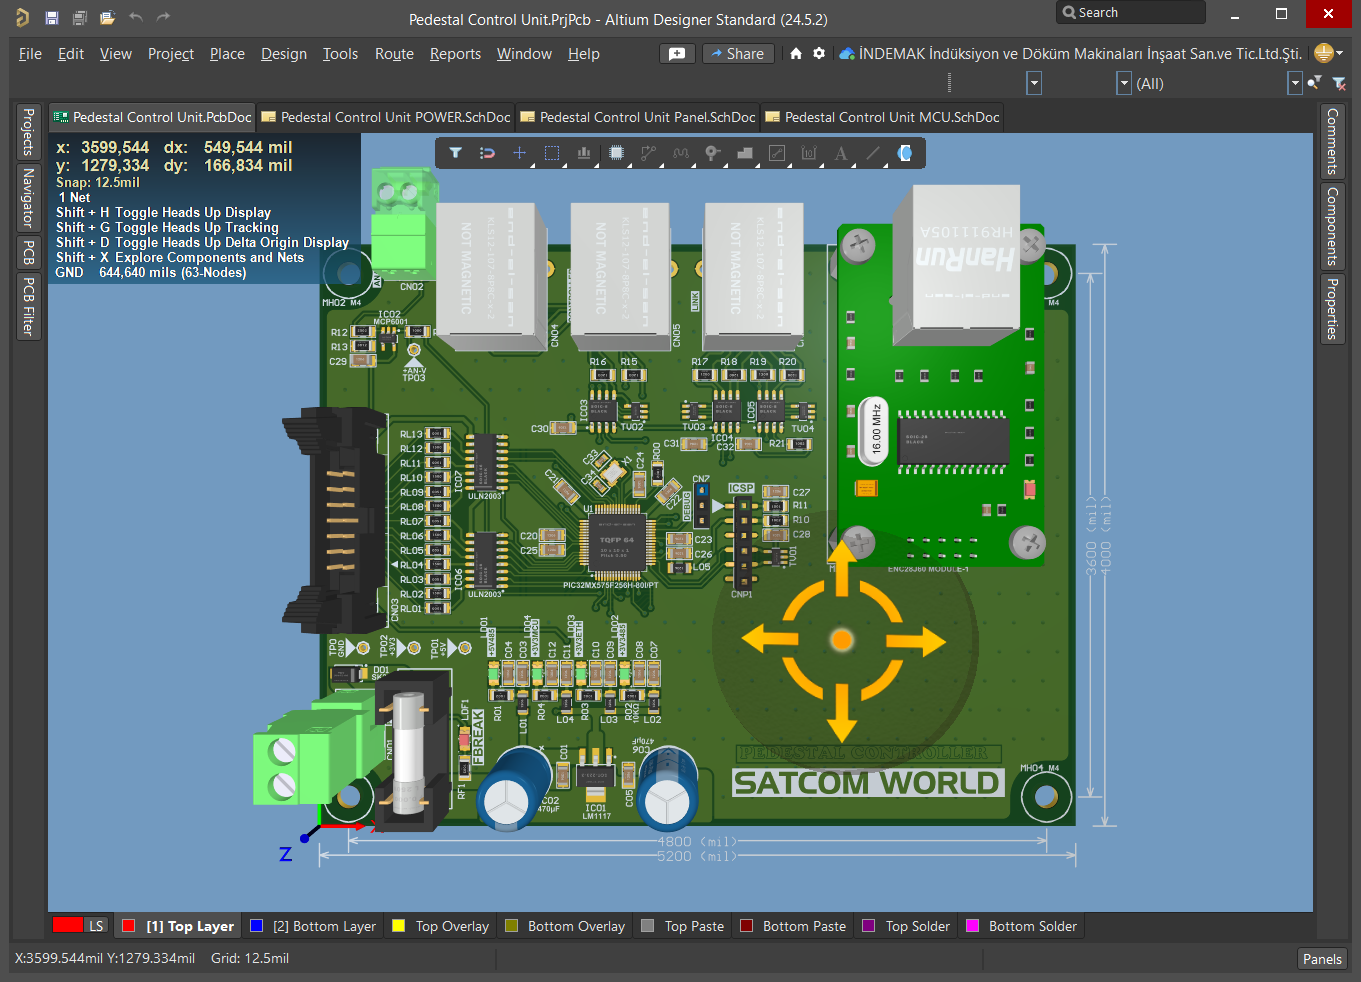Click the Redo arrow icon
Image resolution: width=1361 pixels, height=982 pixels.
(164, 17)
